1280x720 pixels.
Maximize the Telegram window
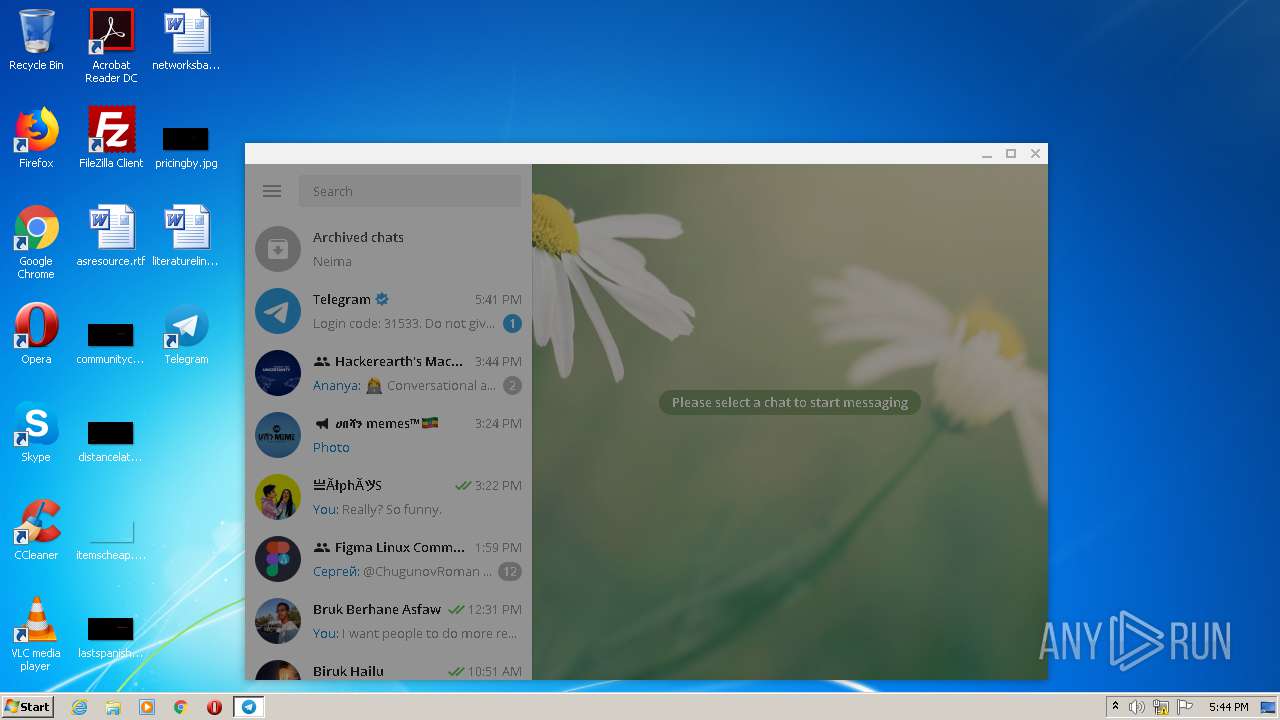click(x=1011, y=154)
